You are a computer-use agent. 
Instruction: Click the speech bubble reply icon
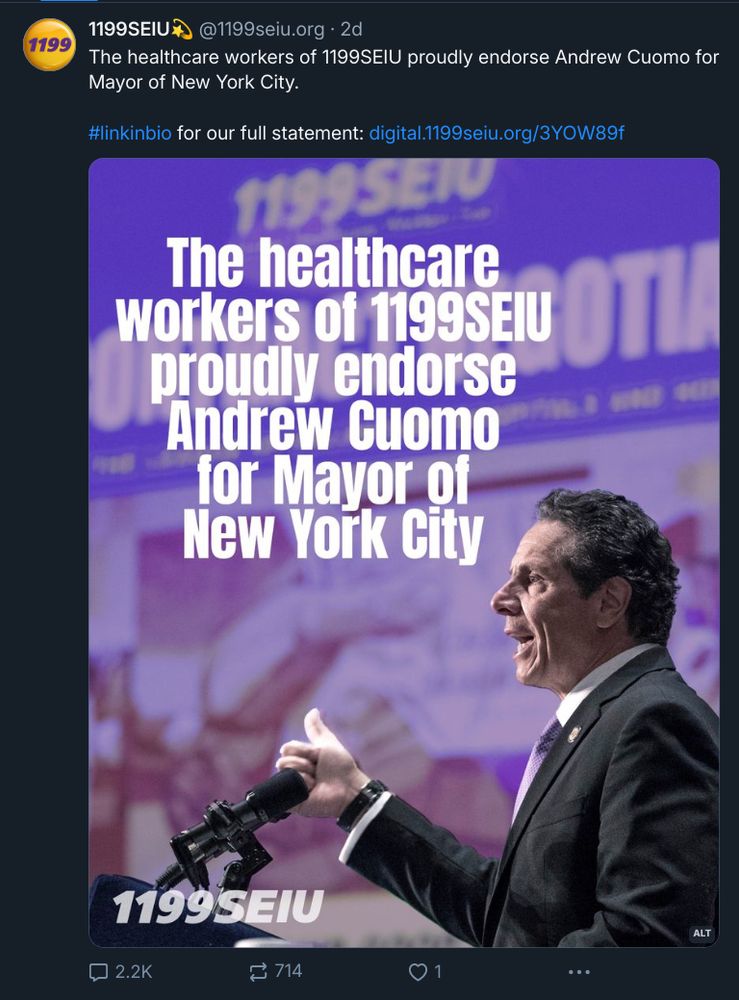pos(98,972)
